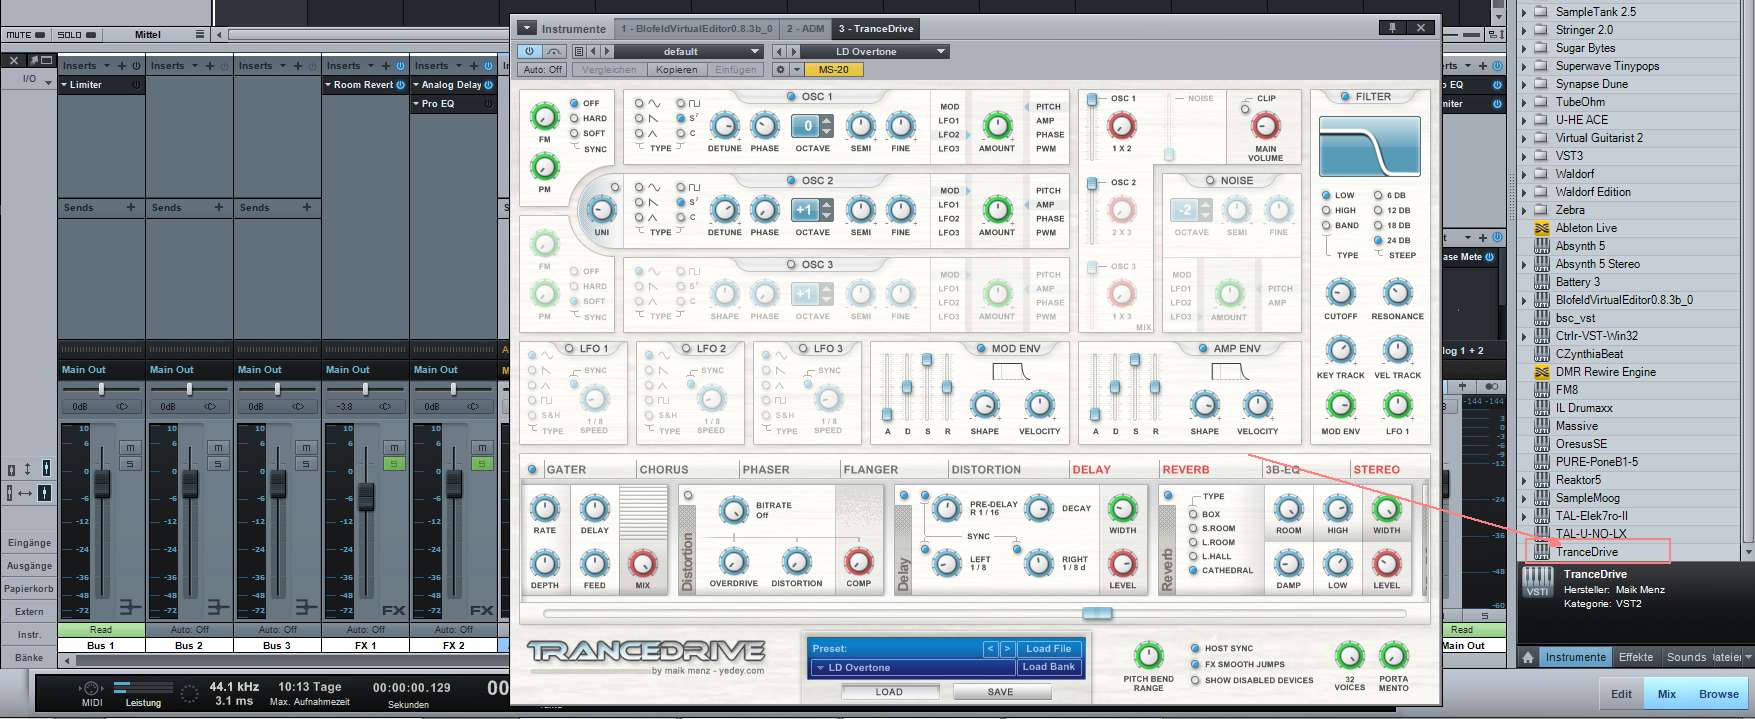Select CATHEDRAL reverb type
Image resolution: width=1755 pixels, height=719 pixels.
pos(1193,570)
